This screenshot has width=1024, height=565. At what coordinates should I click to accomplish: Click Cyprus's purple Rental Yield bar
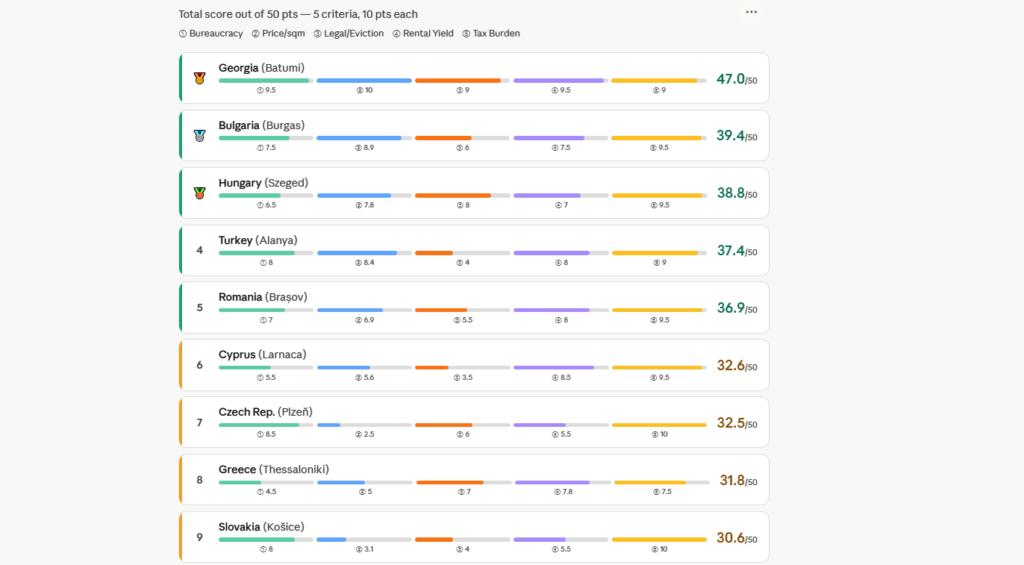pos(560,368)
